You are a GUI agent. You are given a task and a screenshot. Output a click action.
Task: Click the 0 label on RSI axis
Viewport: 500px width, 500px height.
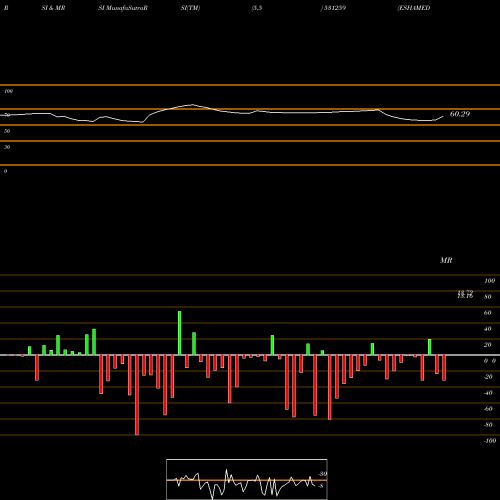pos(5,171)
